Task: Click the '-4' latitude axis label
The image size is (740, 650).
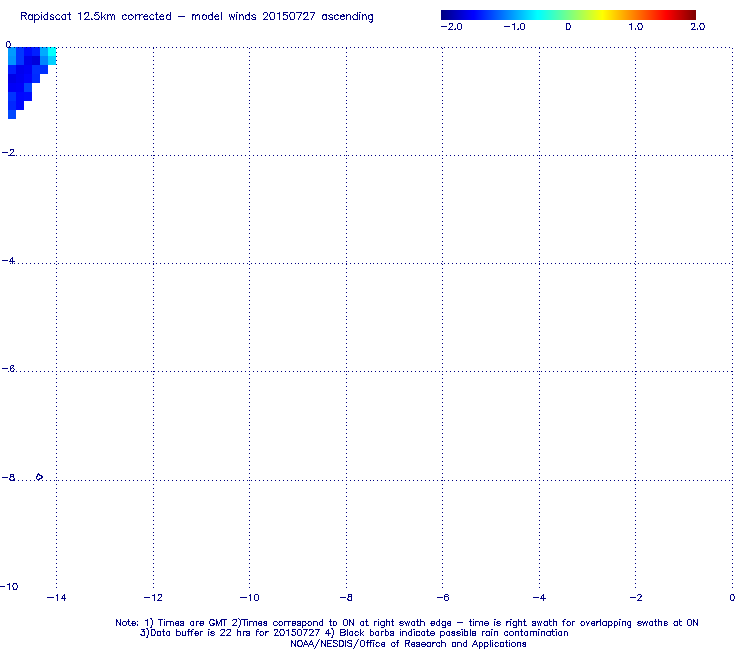Action: point(8,261)
